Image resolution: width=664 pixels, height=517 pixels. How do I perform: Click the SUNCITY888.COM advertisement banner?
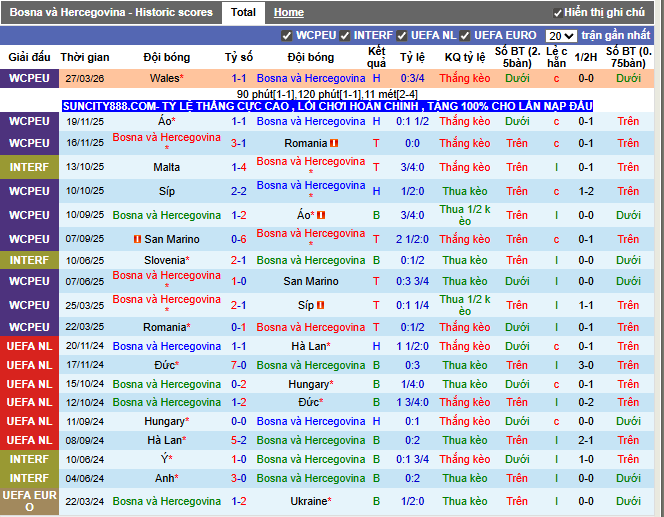(327, 106)
